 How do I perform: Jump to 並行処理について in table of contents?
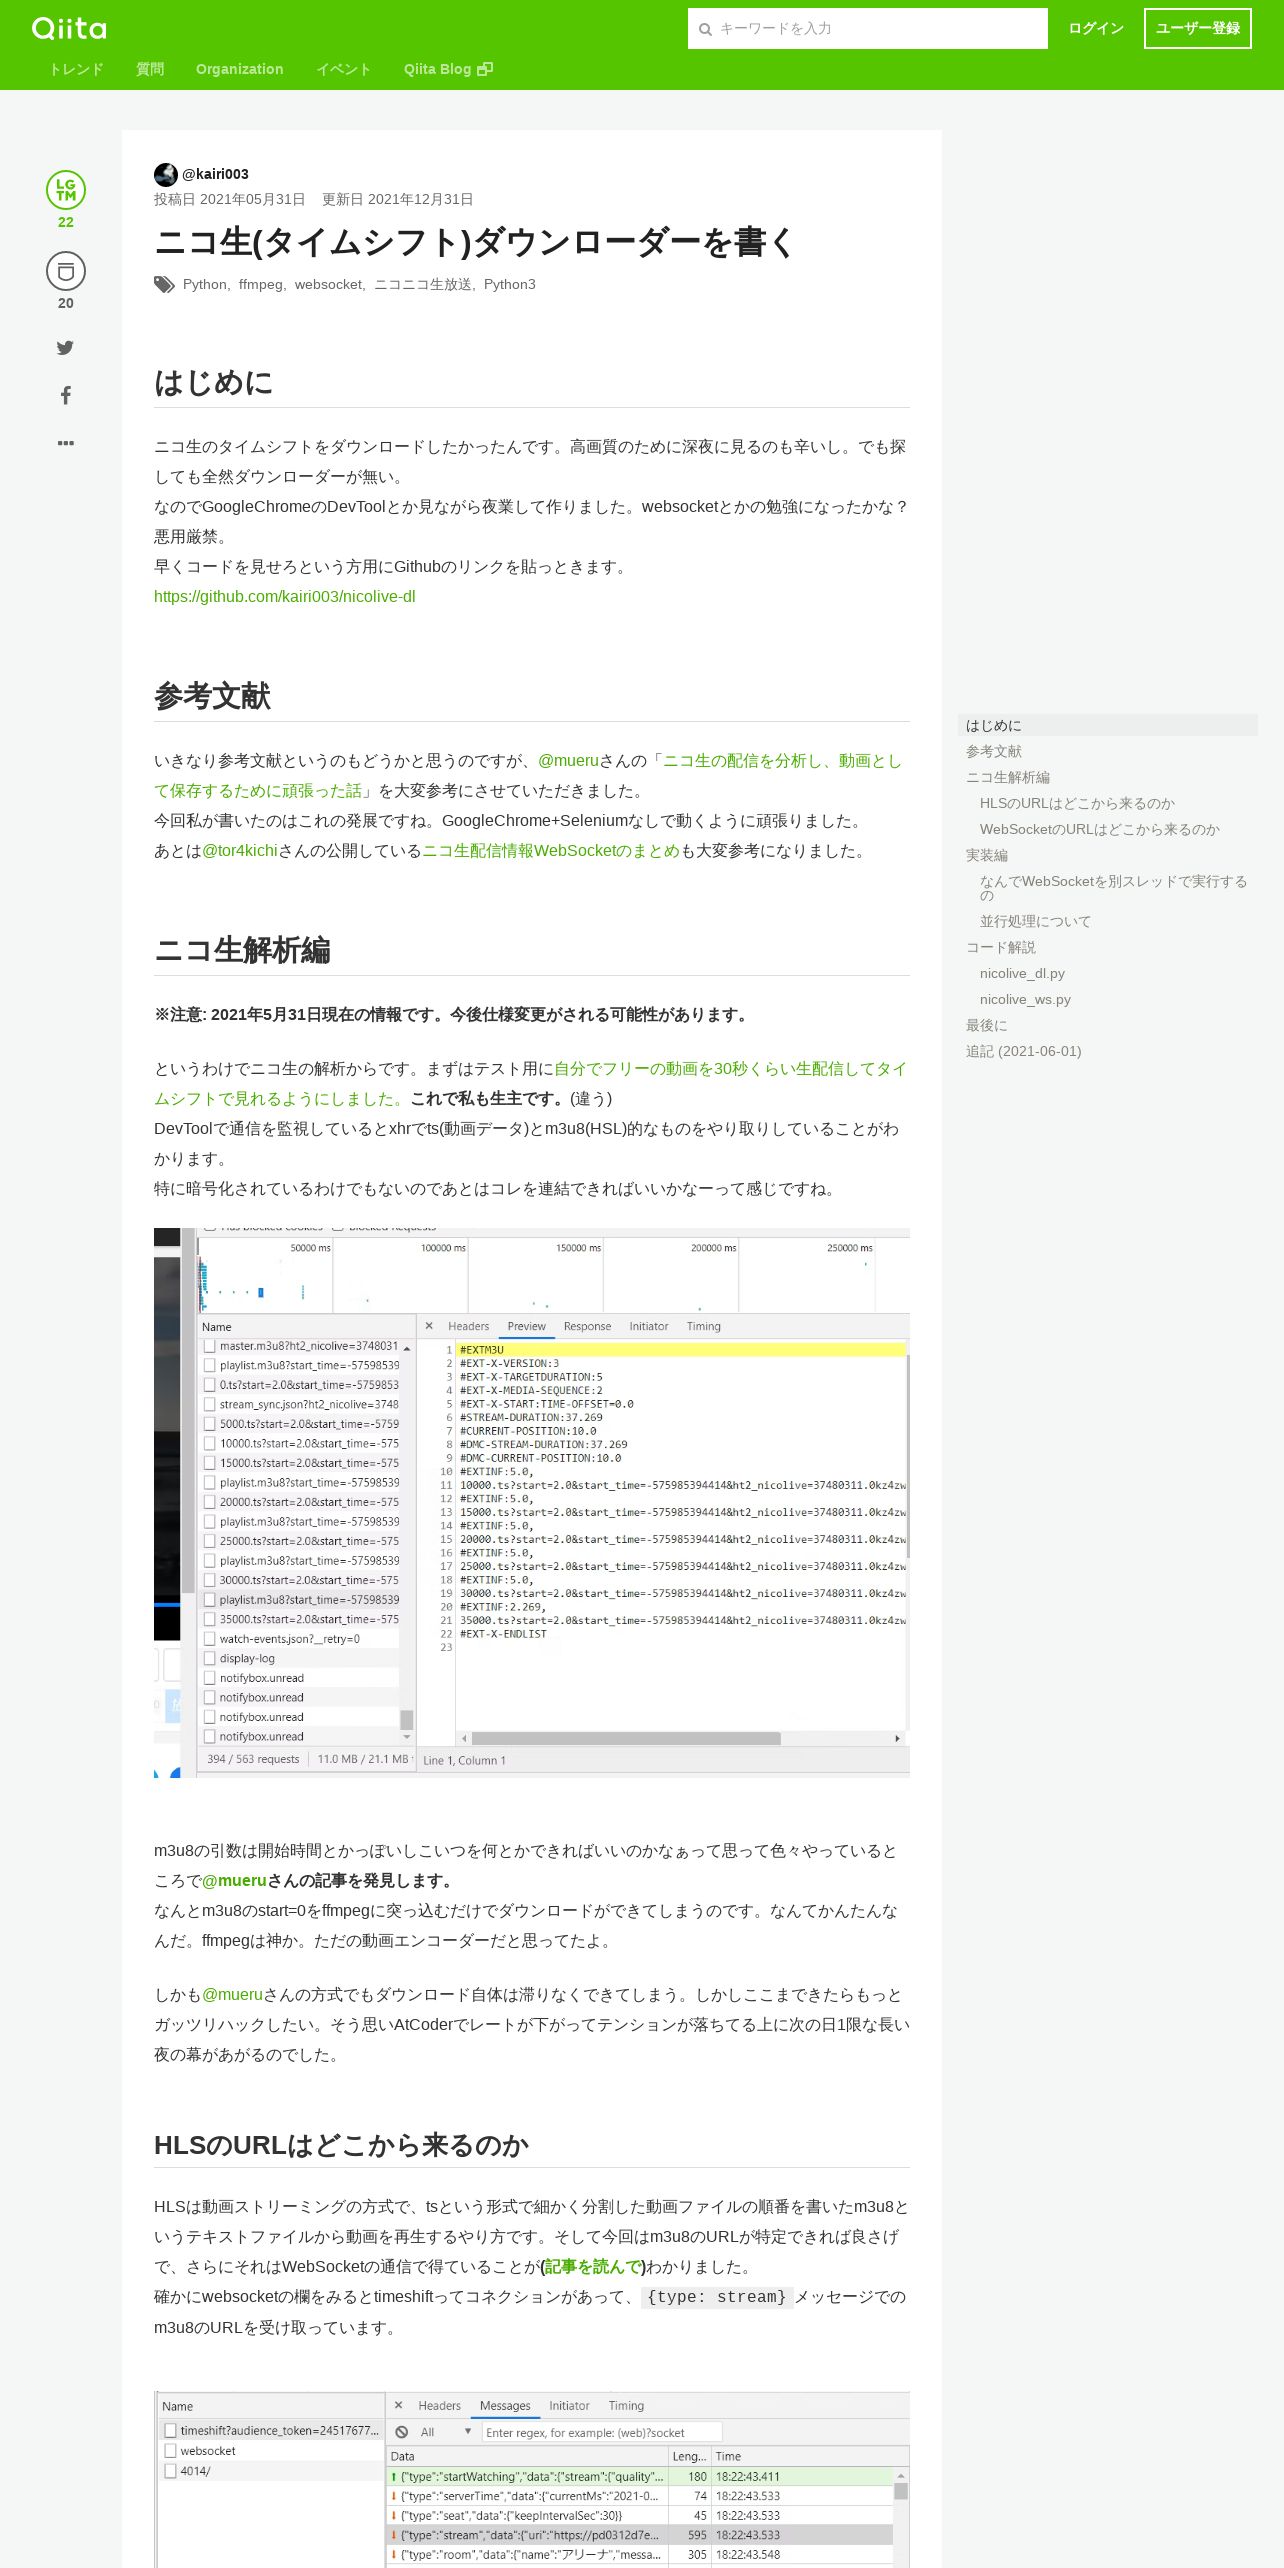point(1035,921)
